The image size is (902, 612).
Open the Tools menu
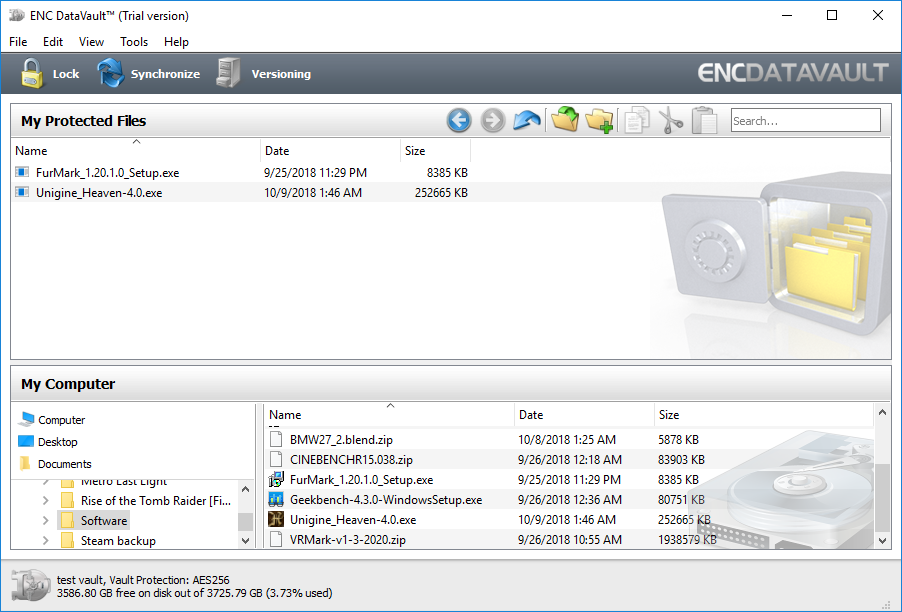click(x=134, y=41)
